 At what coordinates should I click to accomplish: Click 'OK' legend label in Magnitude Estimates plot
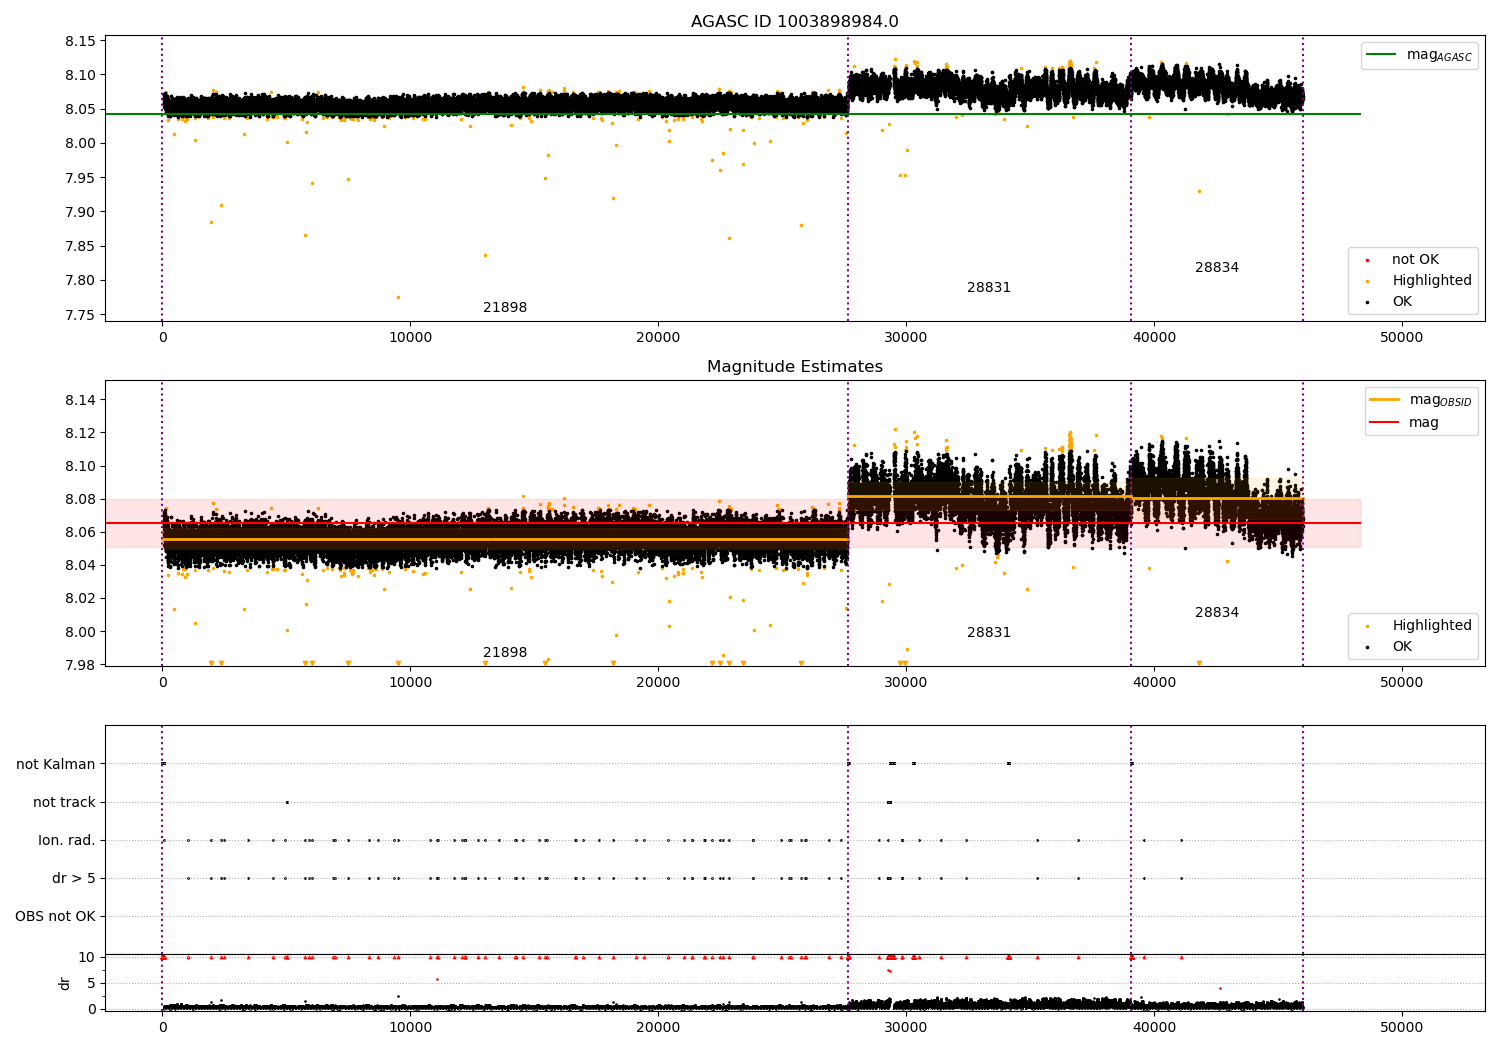[x=1402, y=647]
